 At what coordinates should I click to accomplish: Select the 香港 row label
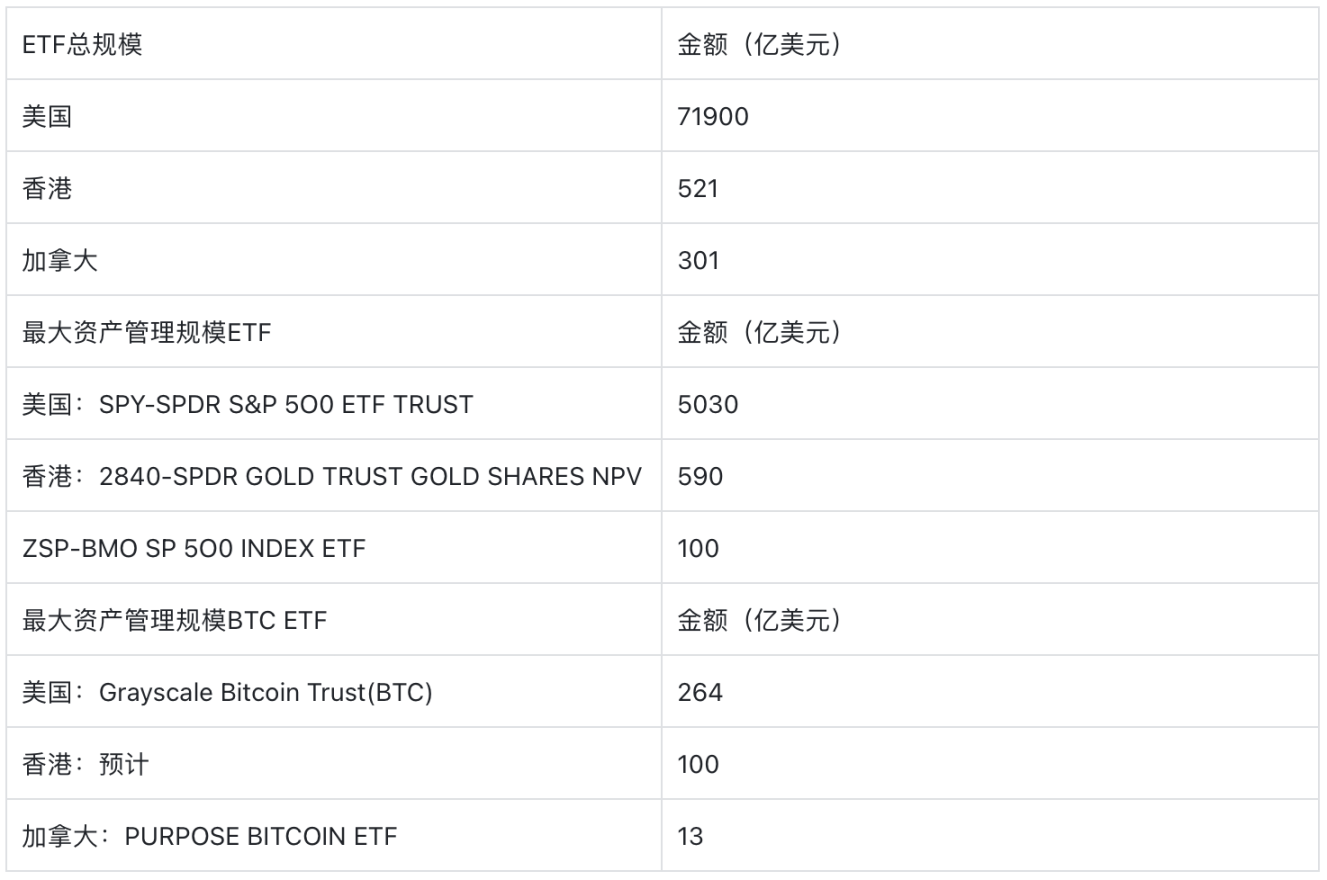point(47,189)
